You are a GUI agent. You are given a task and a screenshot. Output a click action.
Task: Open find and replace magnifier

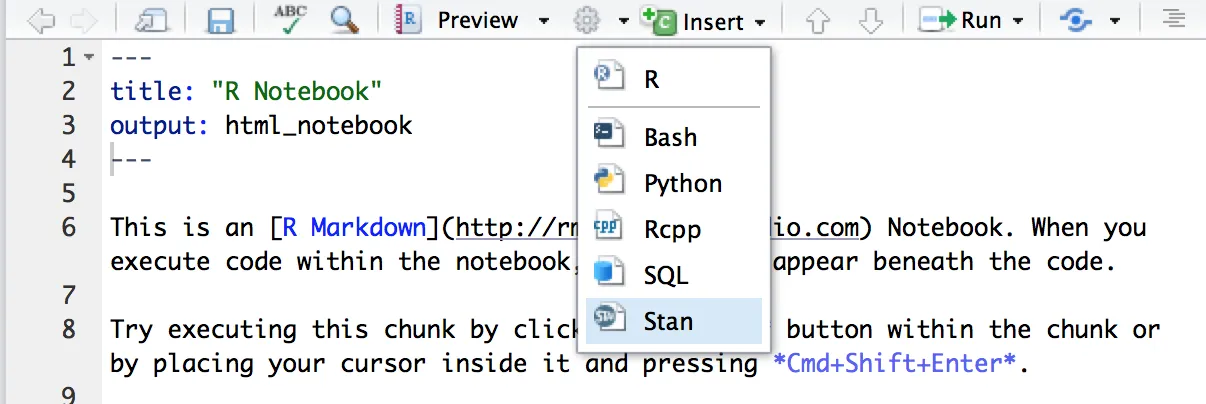point(345,20)
